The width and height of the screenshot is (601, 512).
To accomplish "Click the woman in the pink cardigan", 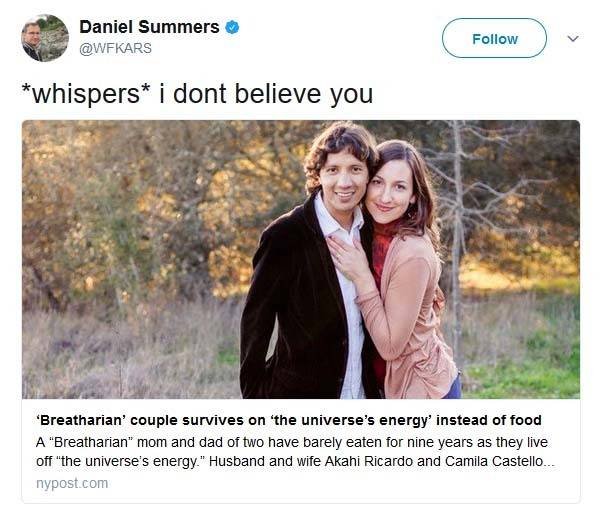I will click(405, 290).
